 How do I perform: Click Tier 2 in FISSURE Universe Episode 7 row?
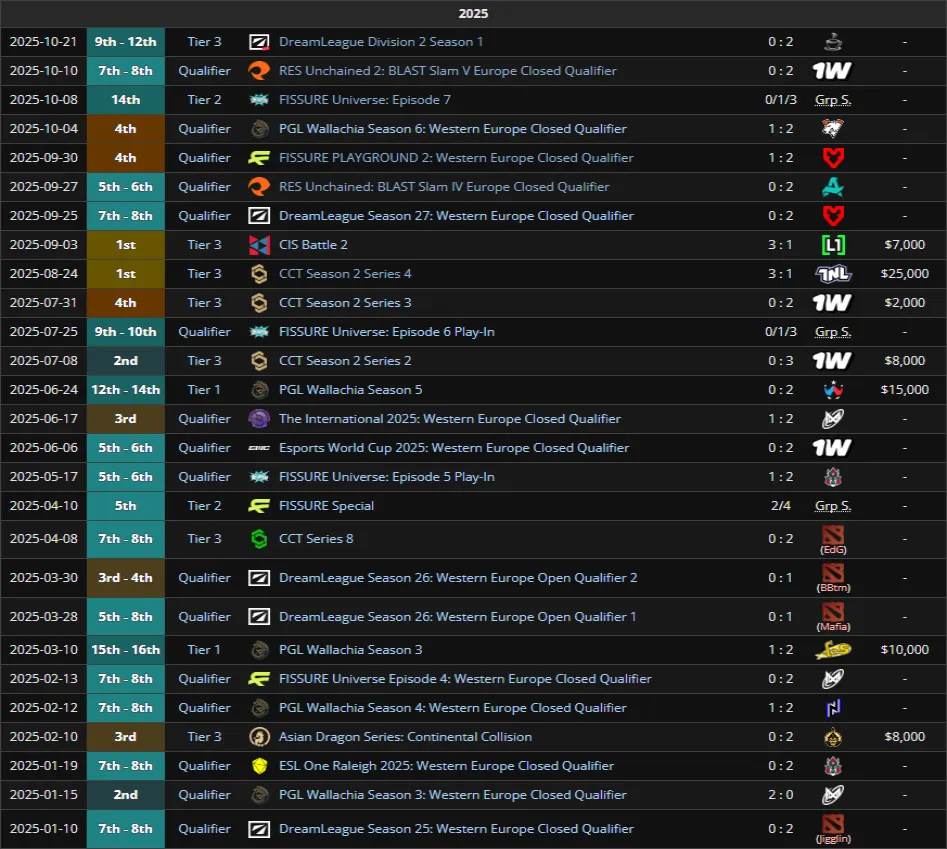[204, 100]
